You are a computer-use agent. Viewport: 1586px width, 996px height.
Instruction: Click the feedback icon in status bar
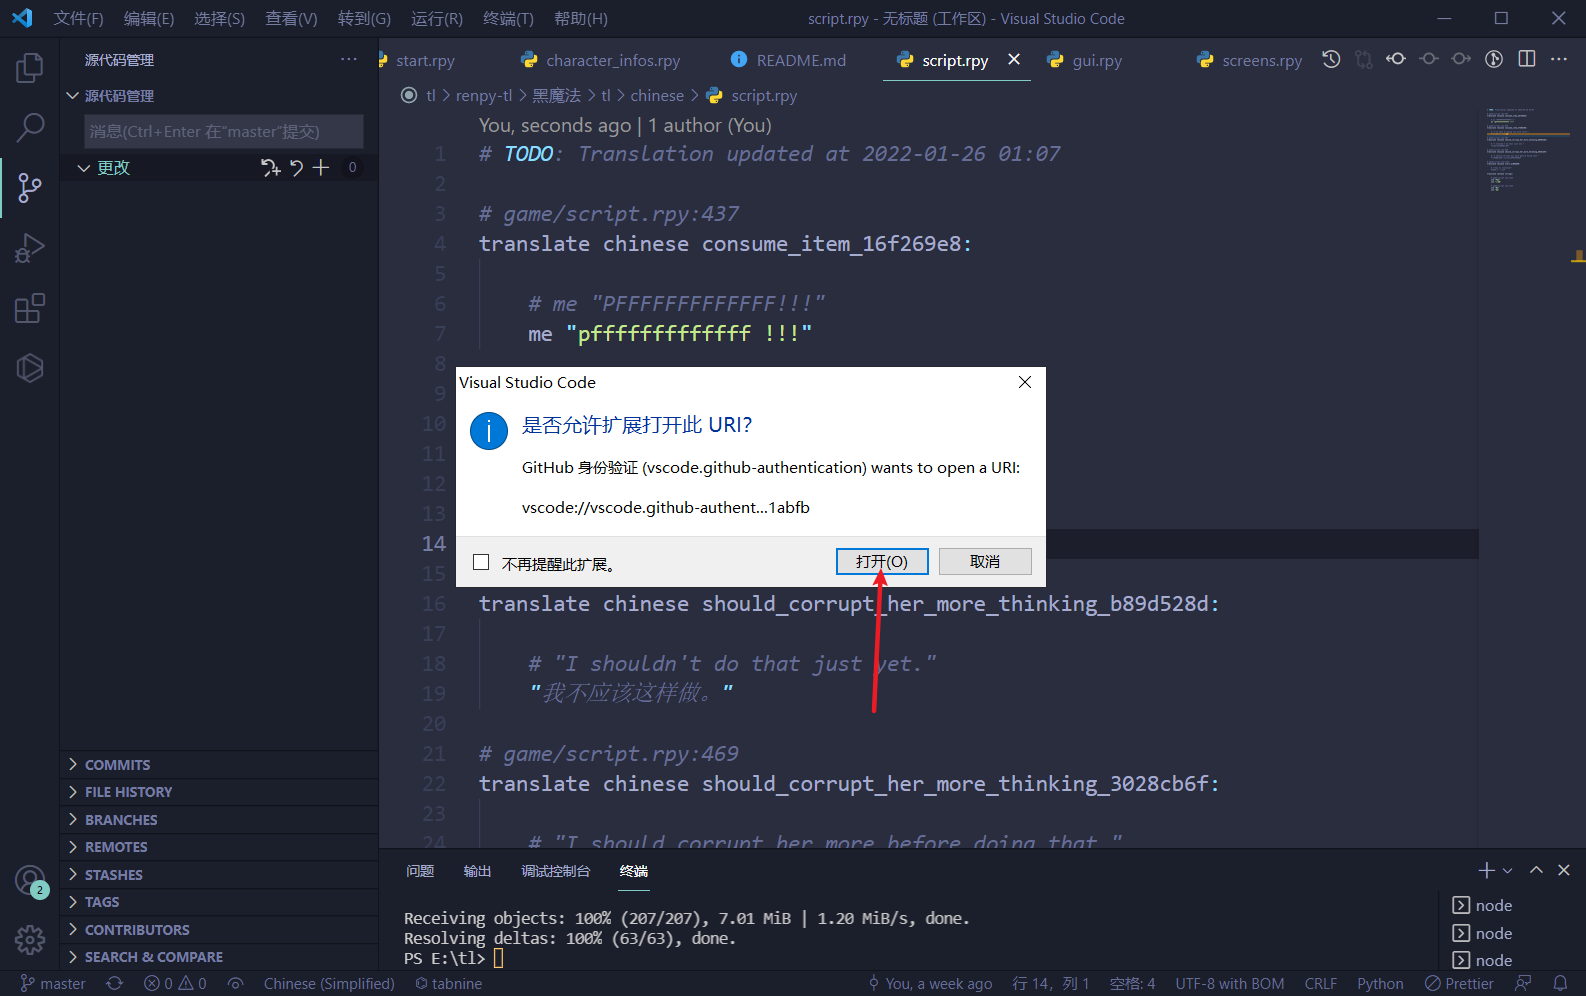(1523, 983)
